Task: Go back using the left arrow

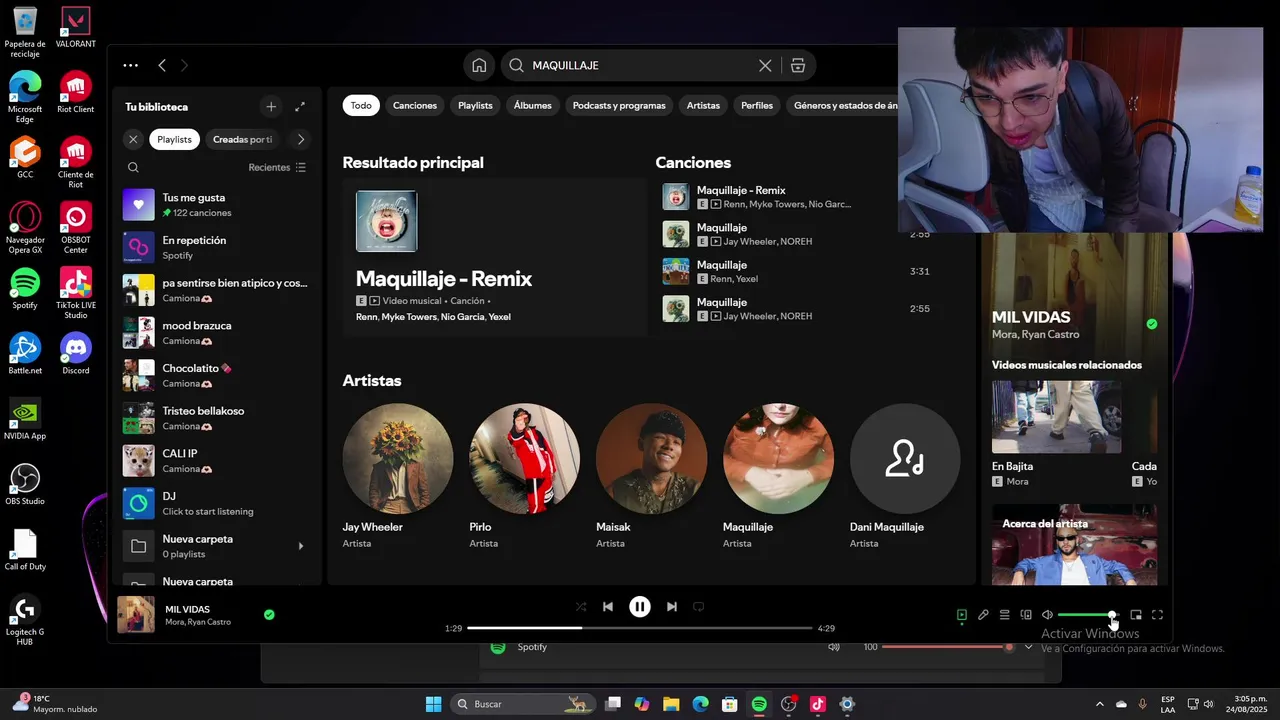Action: point(162,65)
